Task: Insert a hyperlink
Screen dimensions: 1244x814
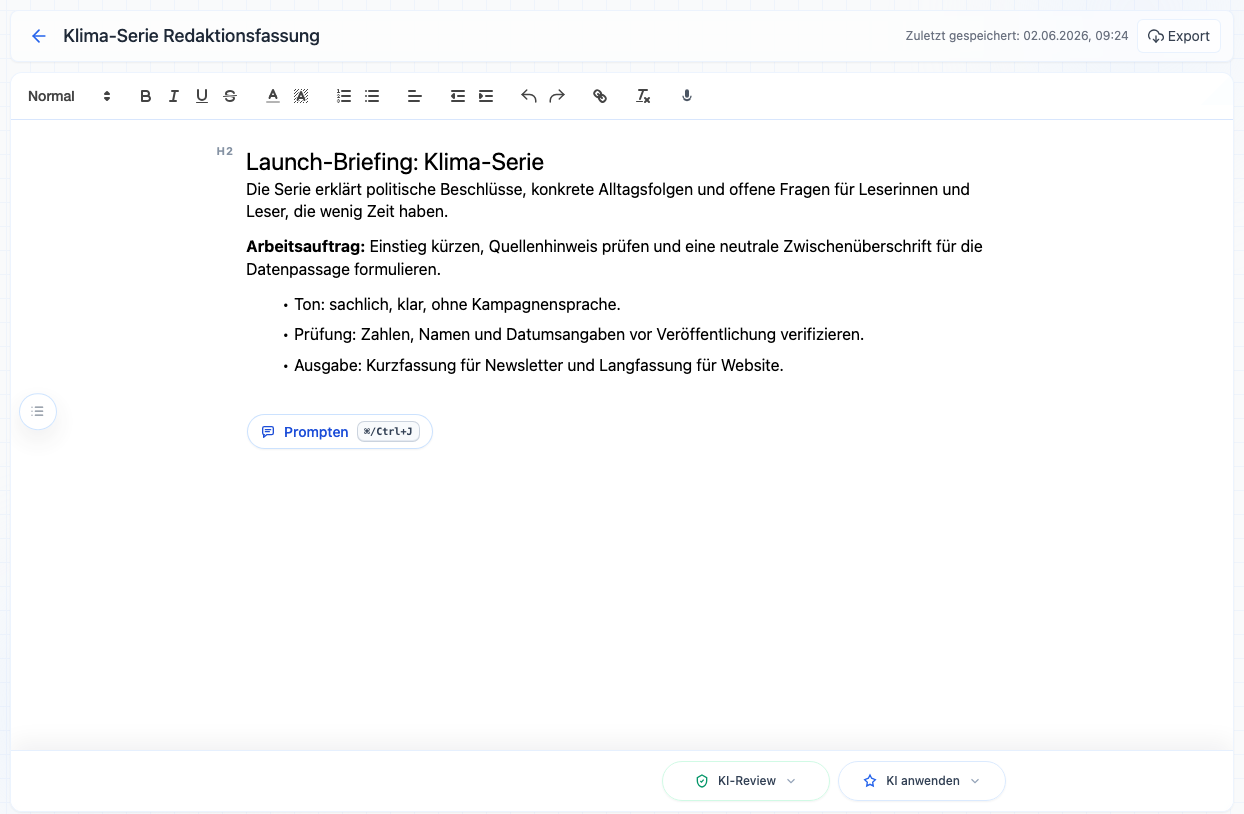Action: [x=600, y=96]
